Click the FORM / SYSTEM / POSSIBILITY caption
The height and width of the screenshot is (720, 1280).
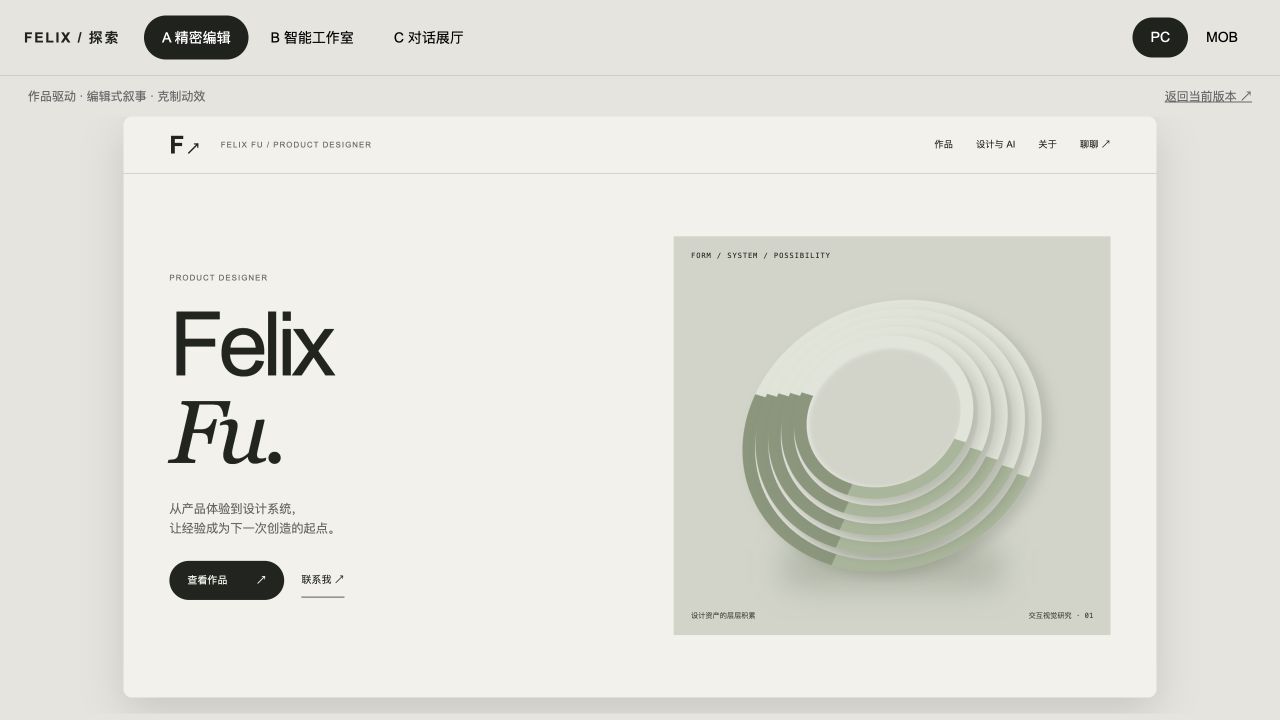point(760,256)
